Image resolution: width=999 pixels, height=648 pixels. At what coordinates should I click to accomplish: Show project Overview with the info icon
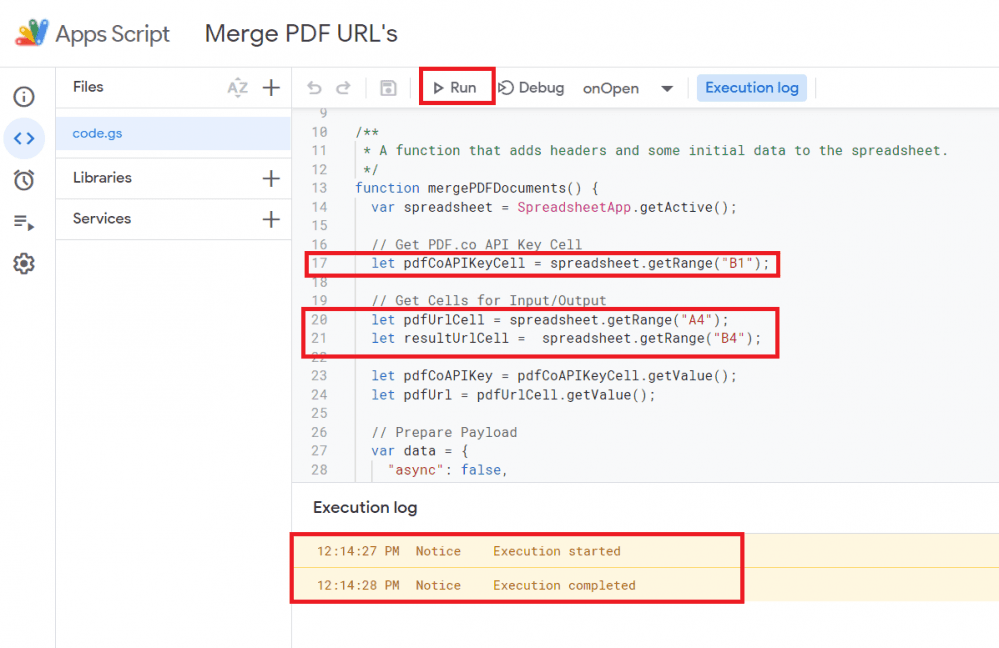click(x=24, y=96)
